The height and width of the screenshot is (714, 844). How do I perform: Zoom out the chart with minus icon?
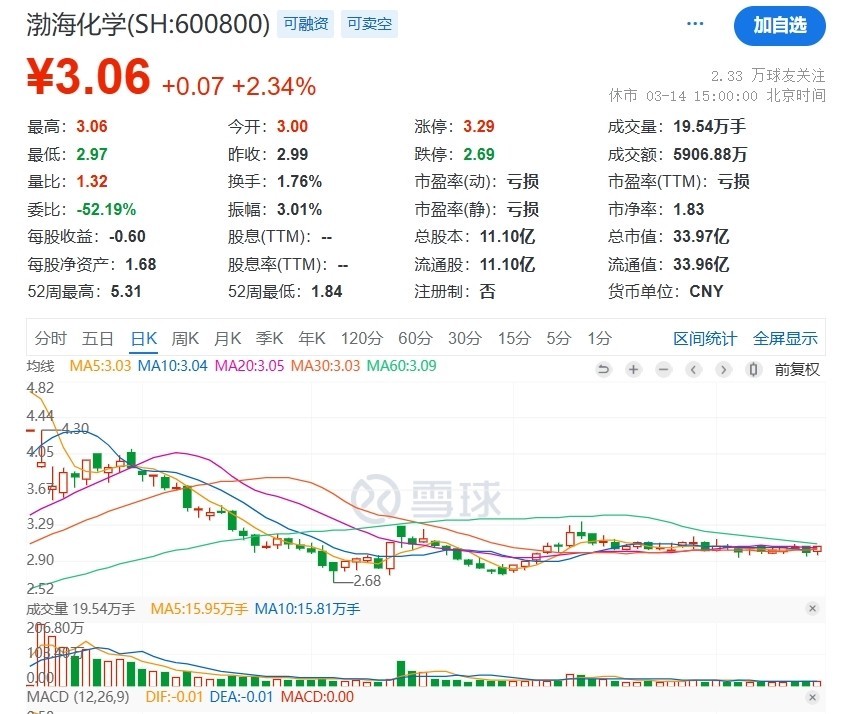point(664,369)
